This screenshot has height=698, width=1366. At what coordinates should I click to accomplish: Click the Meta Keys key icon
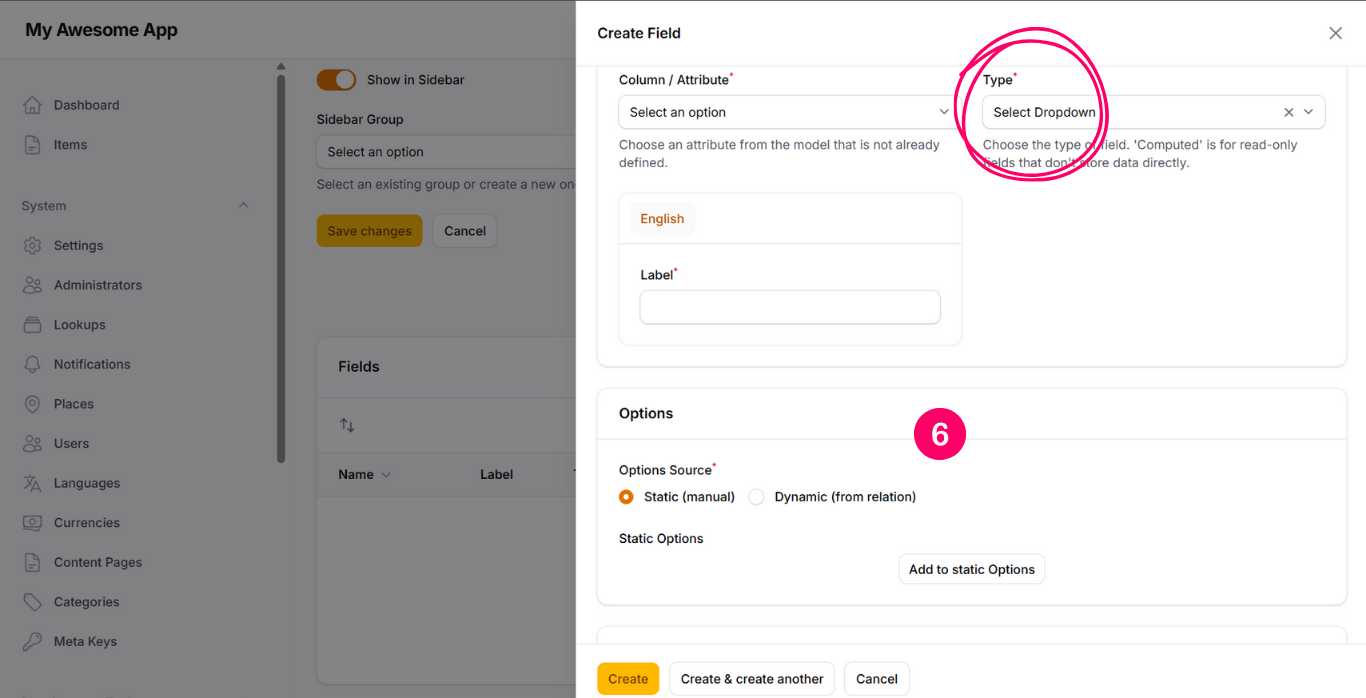(32, 642)
